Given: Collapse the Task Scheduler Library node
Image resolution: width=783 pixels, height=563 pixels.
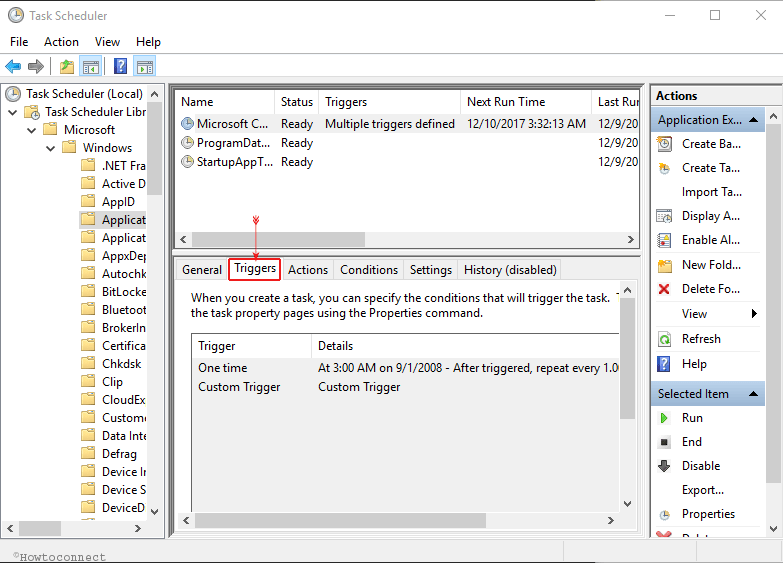Looking at the screenshot, I should click(13, 112).
